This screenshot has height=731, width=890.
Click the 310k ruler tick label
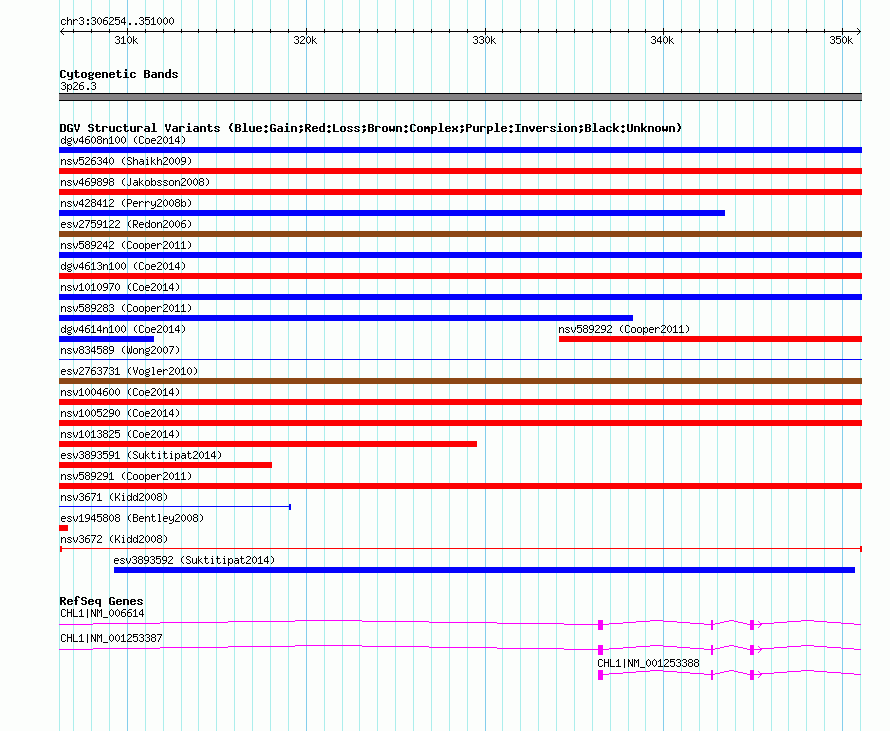click(126, 40)
